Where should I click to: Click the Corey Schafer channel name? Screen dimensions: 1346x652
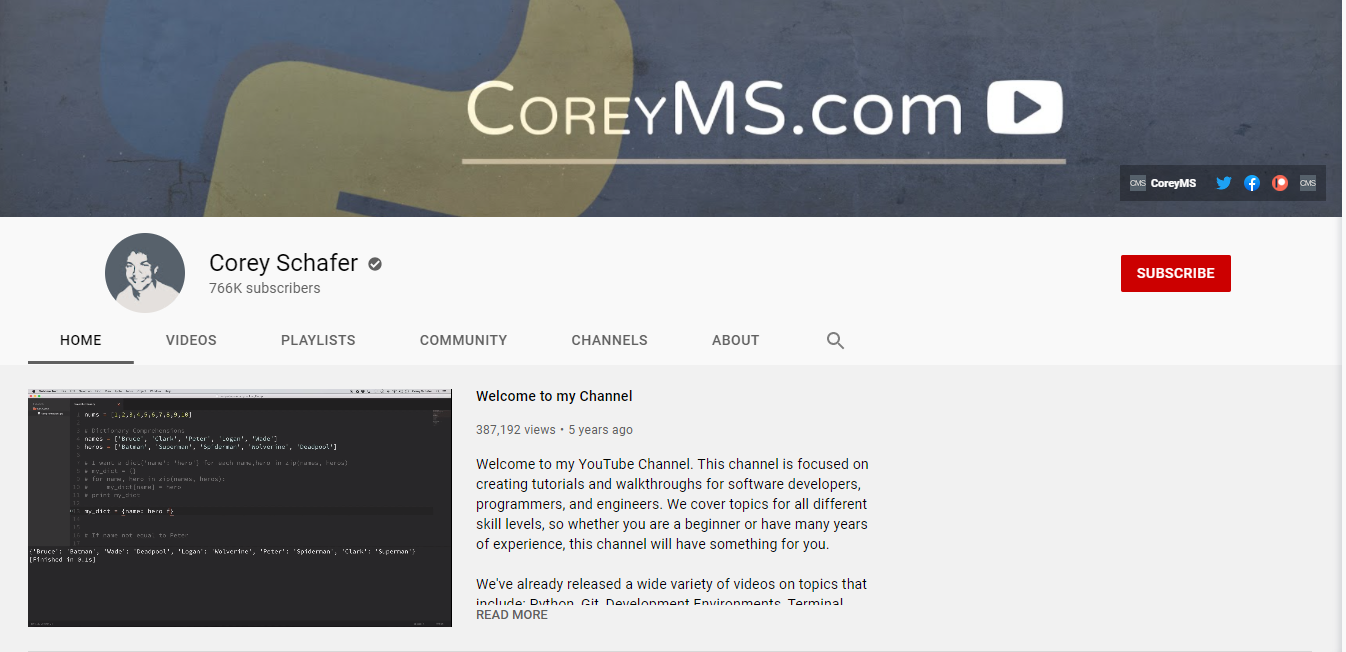[x=284, y=263]
